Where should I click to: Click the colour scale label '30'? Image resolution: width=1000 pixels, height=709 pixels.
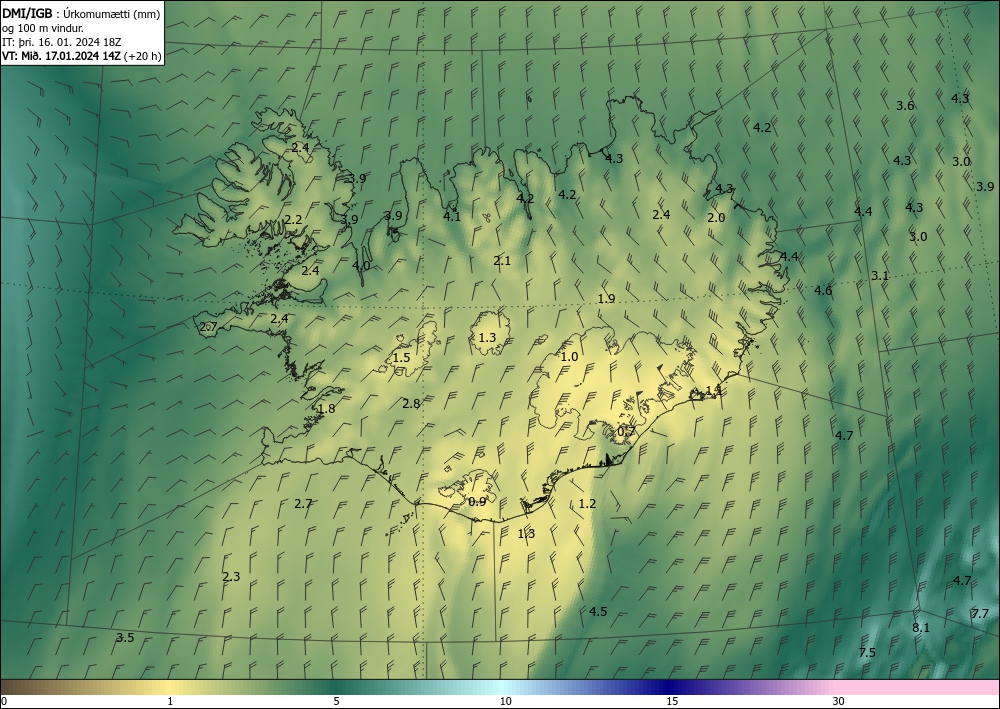coord(839,702)
